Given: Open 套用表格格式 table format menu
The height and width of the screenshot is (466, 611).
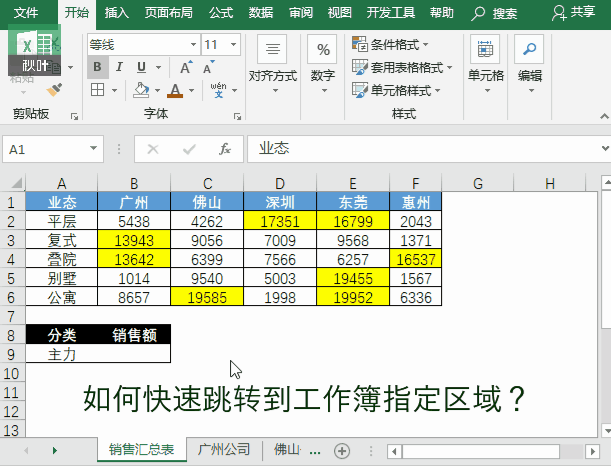Looking at the screenshot, I should point(402,67).
